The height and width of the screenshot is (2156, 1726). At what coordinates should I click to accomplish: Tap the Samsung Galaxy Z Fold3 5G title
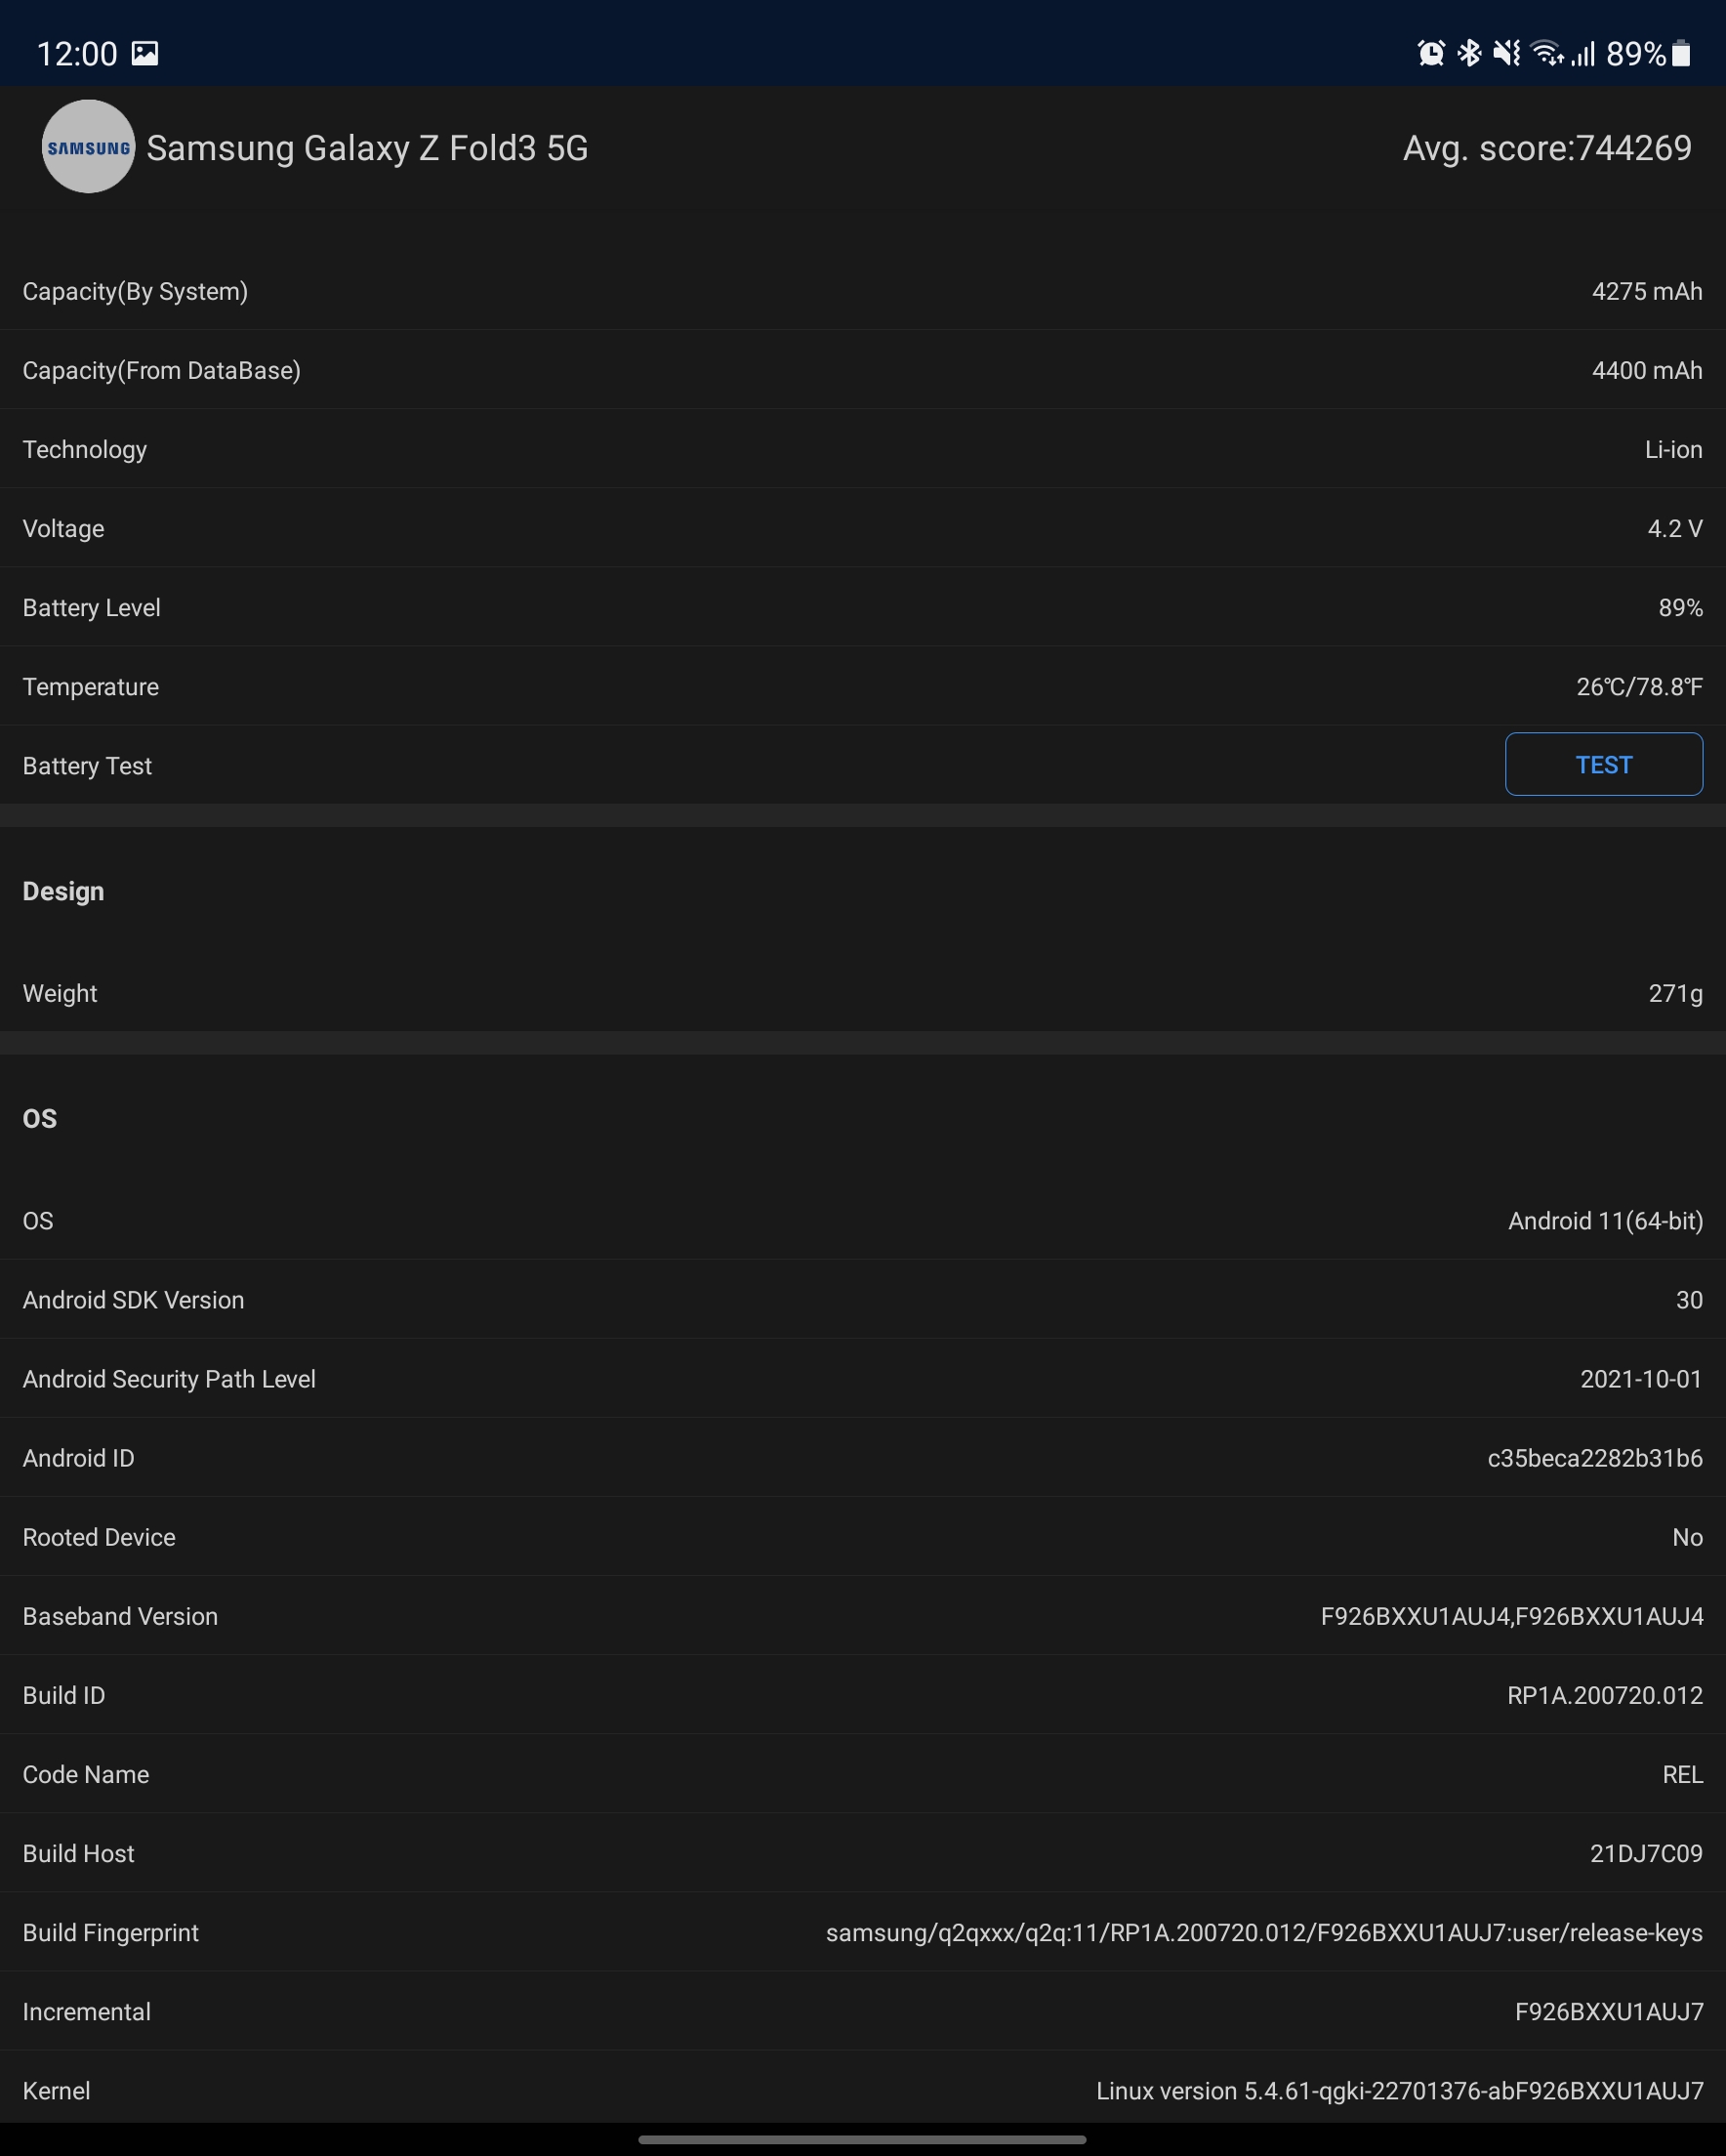(367, 148)
